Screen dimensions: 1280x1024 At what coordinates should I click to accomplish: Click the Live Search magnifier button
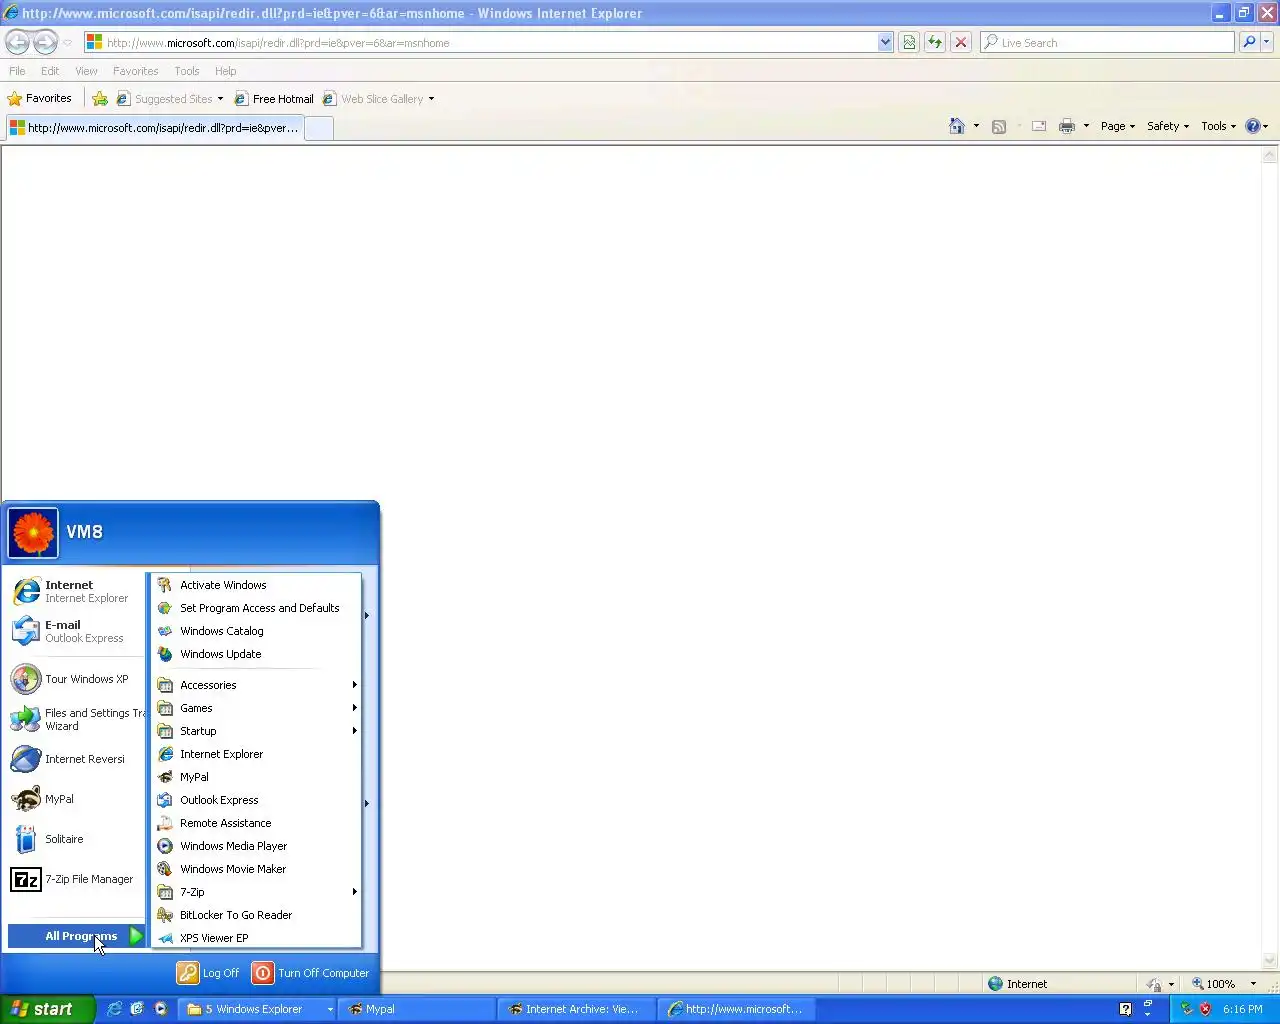(x=1249, y=42)
